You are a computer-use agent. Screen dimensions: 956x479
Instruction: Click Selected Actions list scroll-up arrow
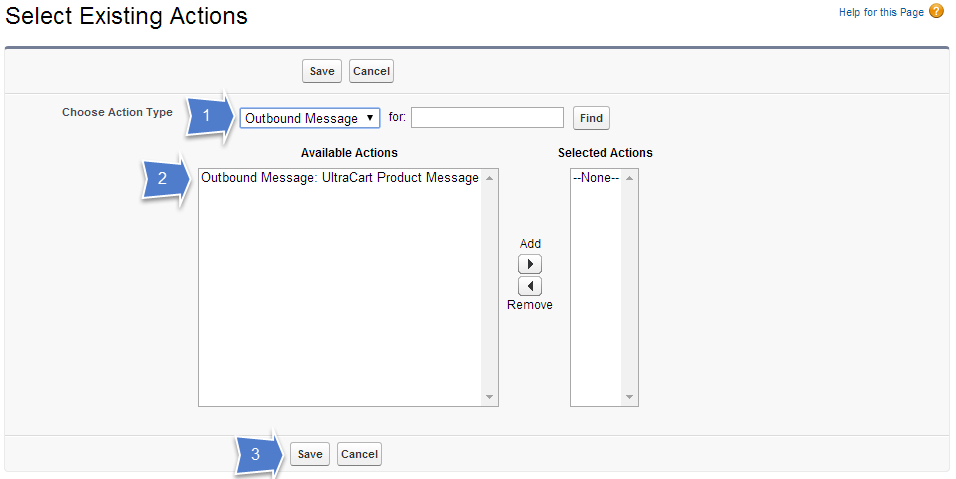click(x=629, y=178)
